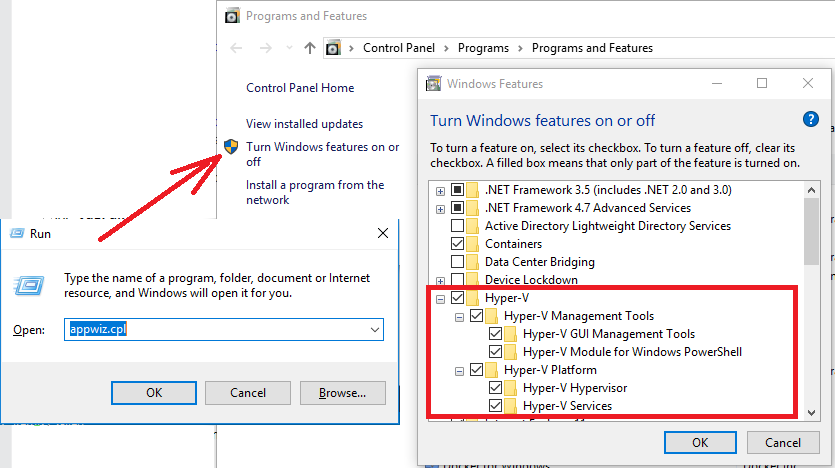Maximize the Windows Features dialog
Viewport: 835px width, 468px height.
[x=762, y=84]
